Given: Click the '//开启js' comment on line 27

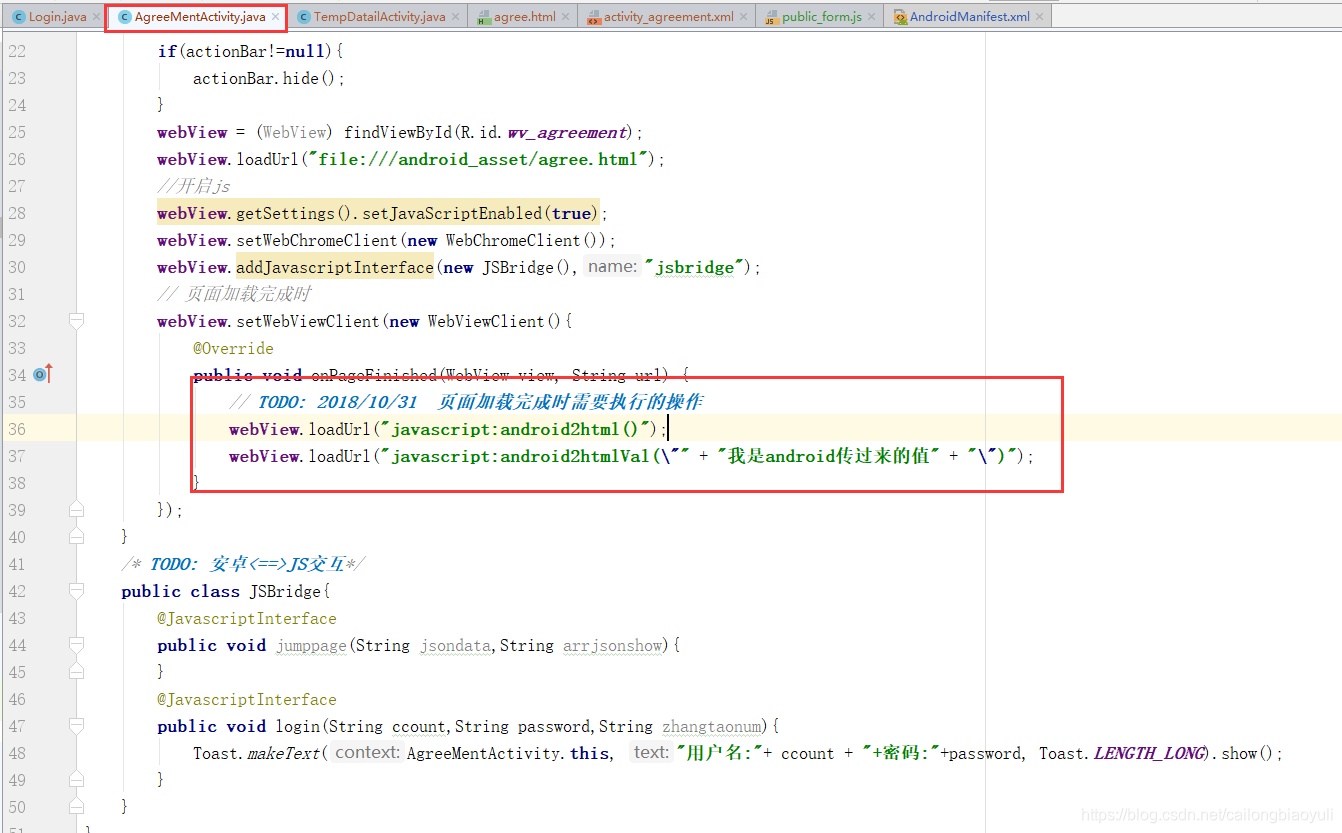Looking at the screenshot, I should click(x=194, y=186).
